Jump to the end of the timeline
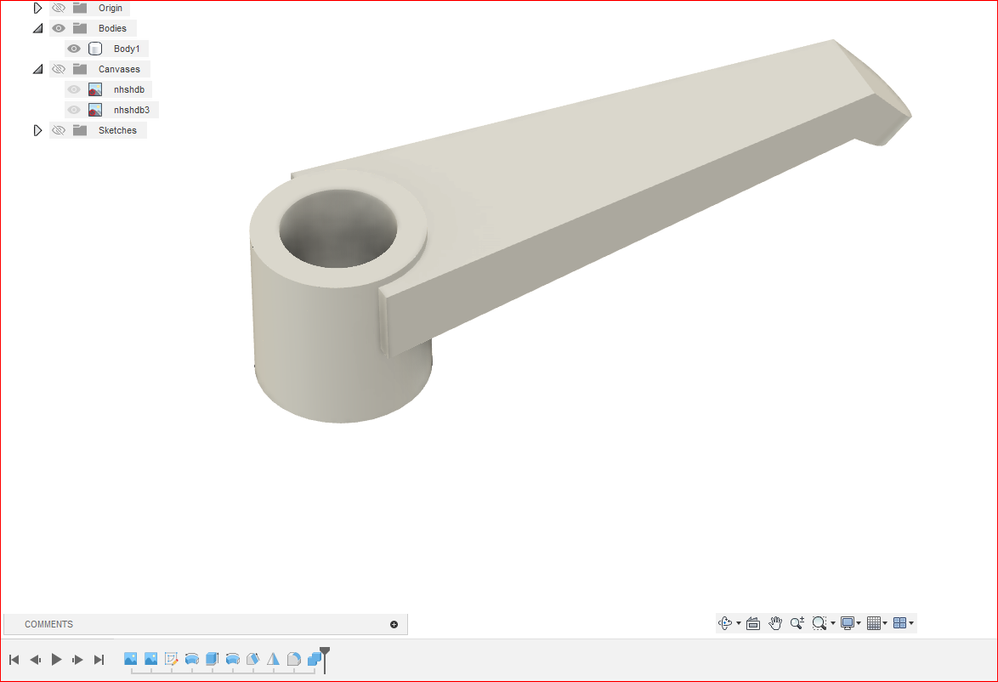Viewport: 998px width, 682px height. point(99,659)
